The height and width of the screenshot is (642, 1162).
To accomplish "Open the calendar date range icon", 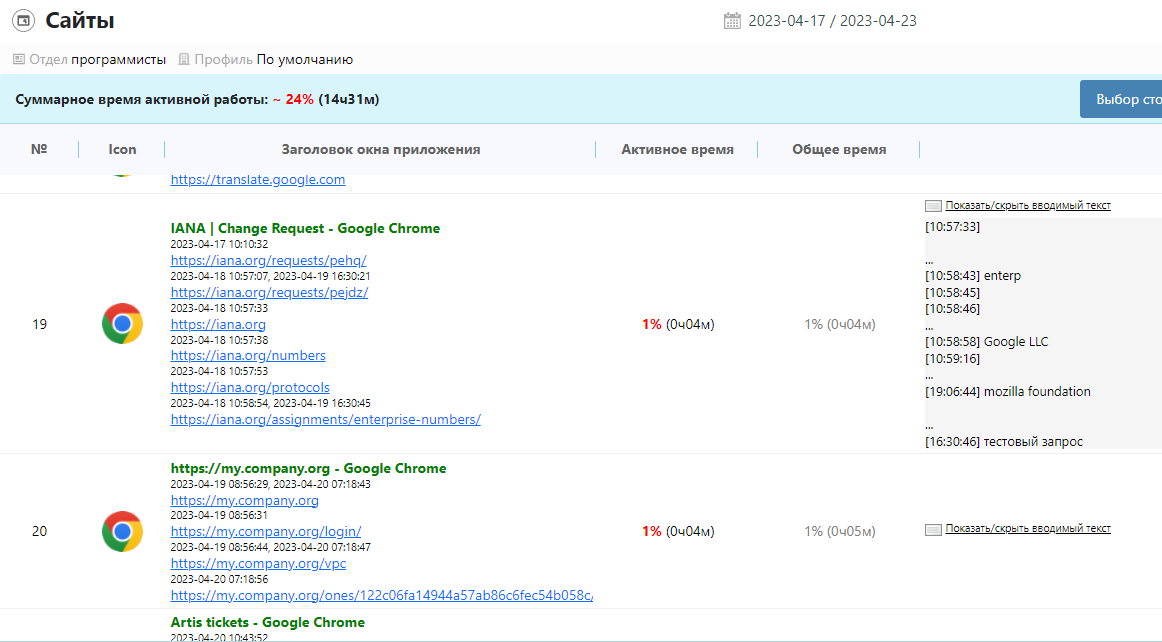I will pos(732,21).
